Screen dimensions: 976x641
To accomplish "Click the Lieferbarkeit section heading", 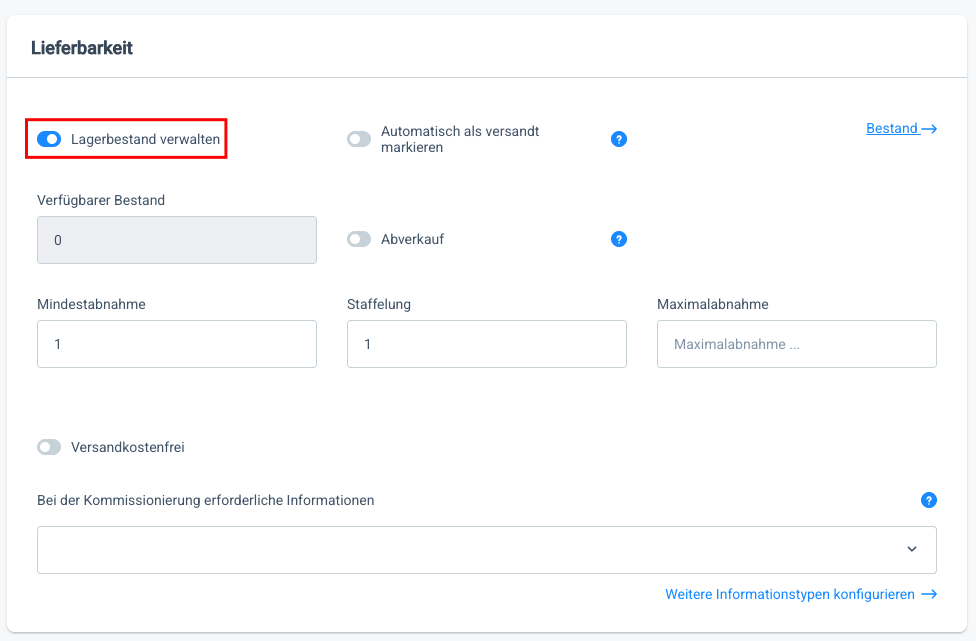I will tap(82, 48).
